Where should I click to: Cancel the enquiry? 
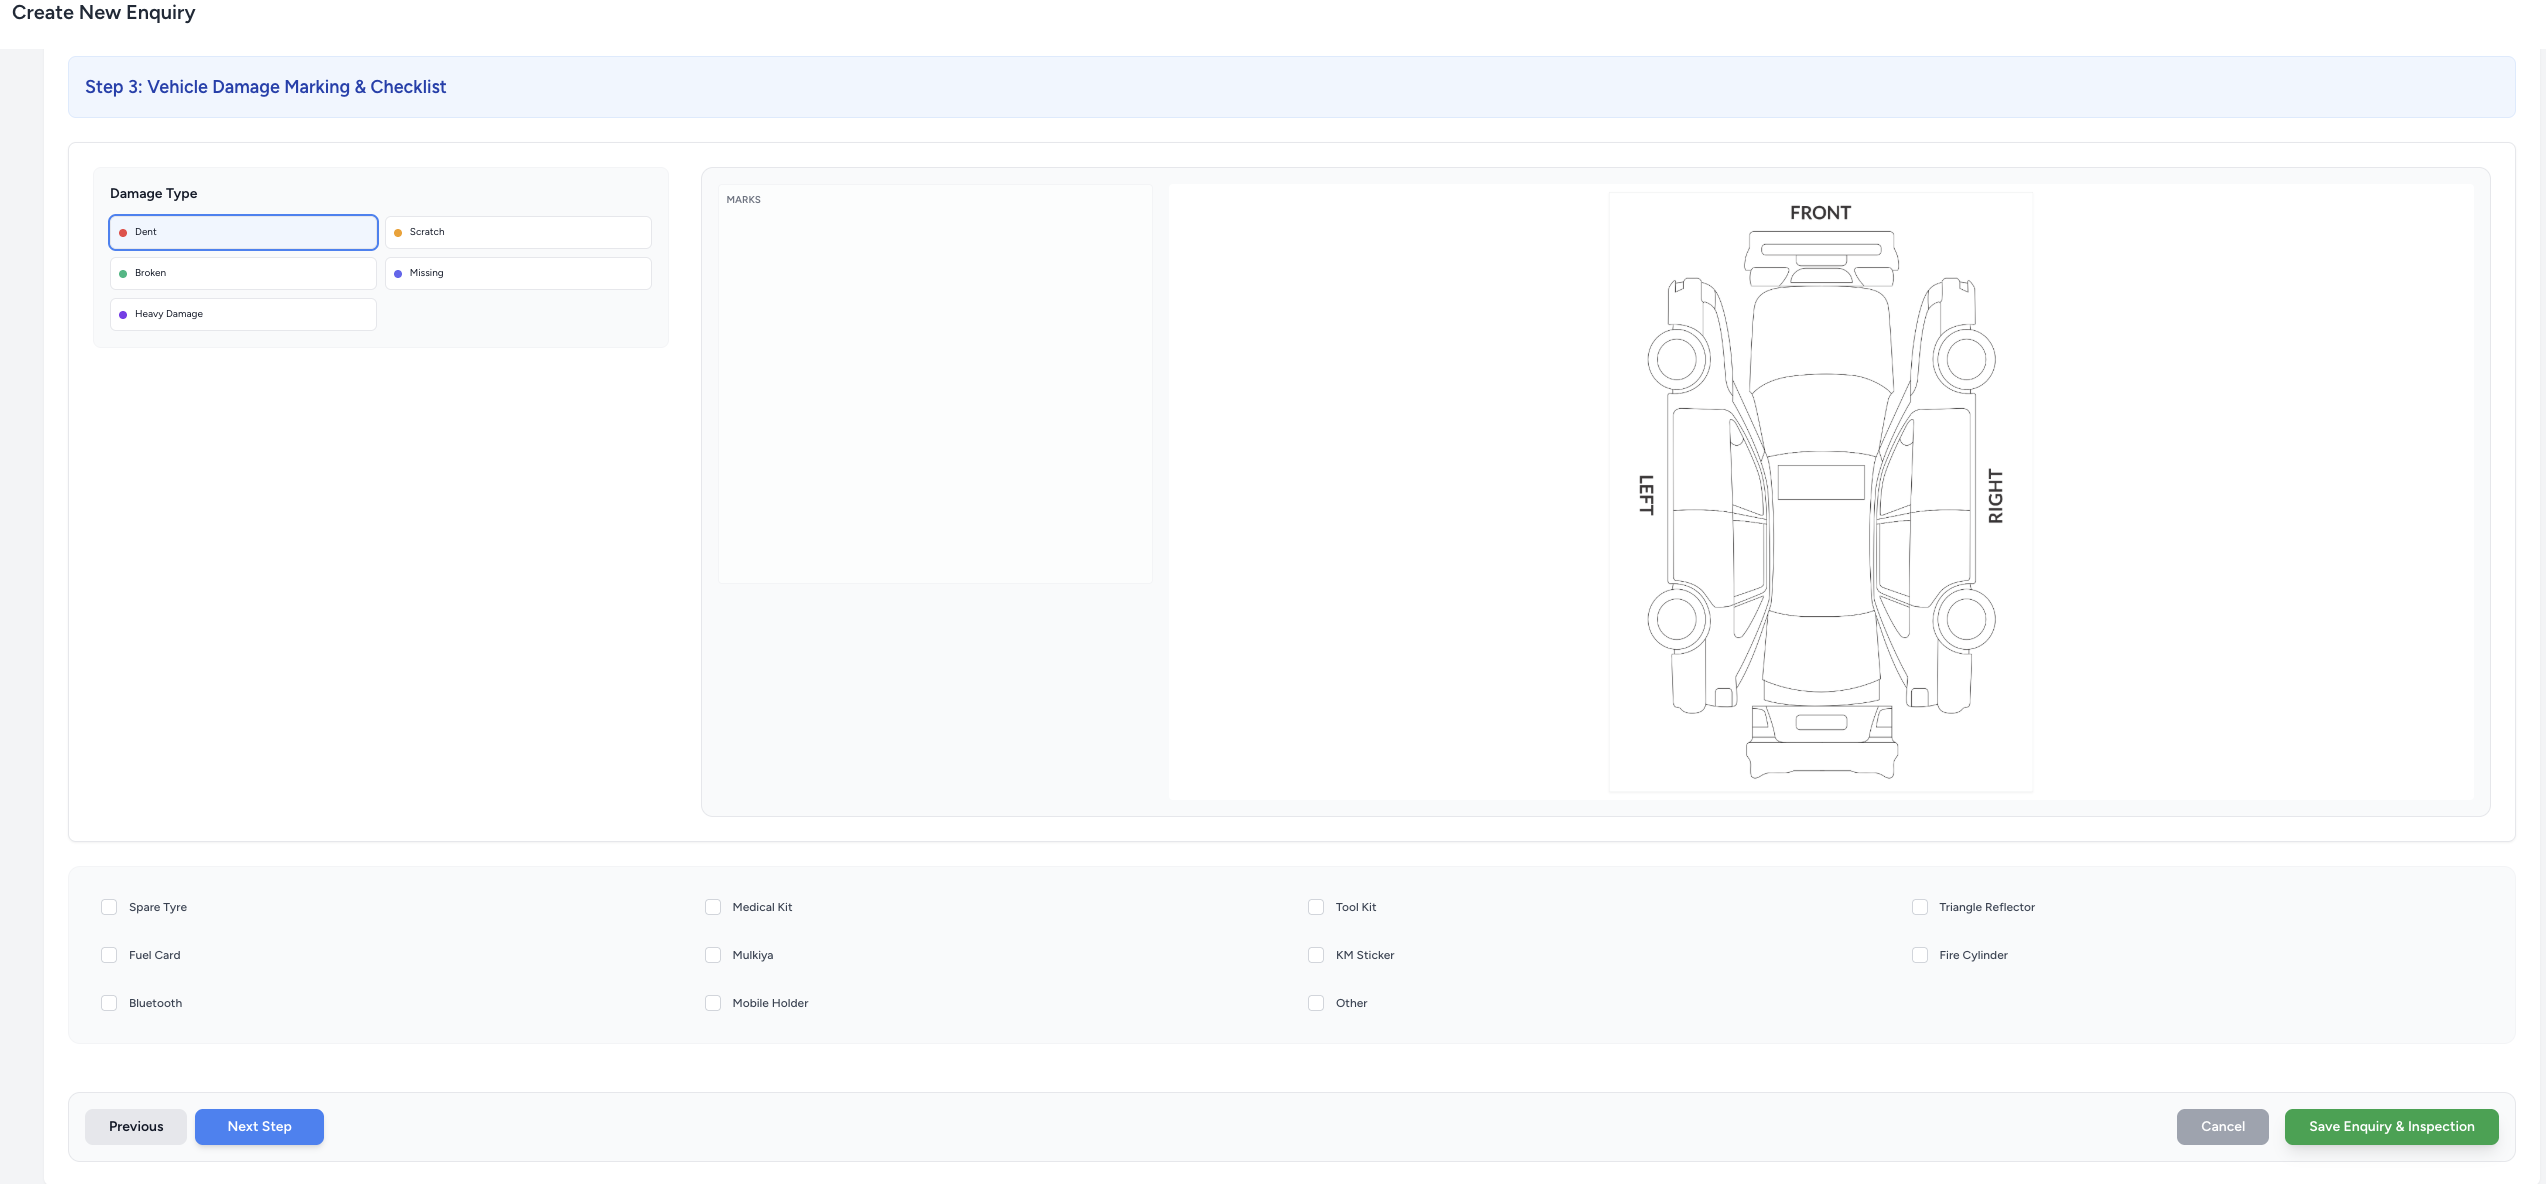point(2222,1127)
